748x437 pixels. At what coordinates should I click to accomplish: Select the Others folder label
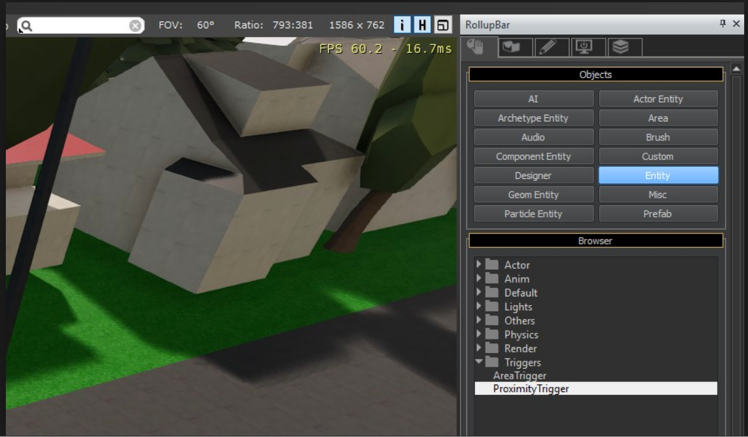click(519, 321)
